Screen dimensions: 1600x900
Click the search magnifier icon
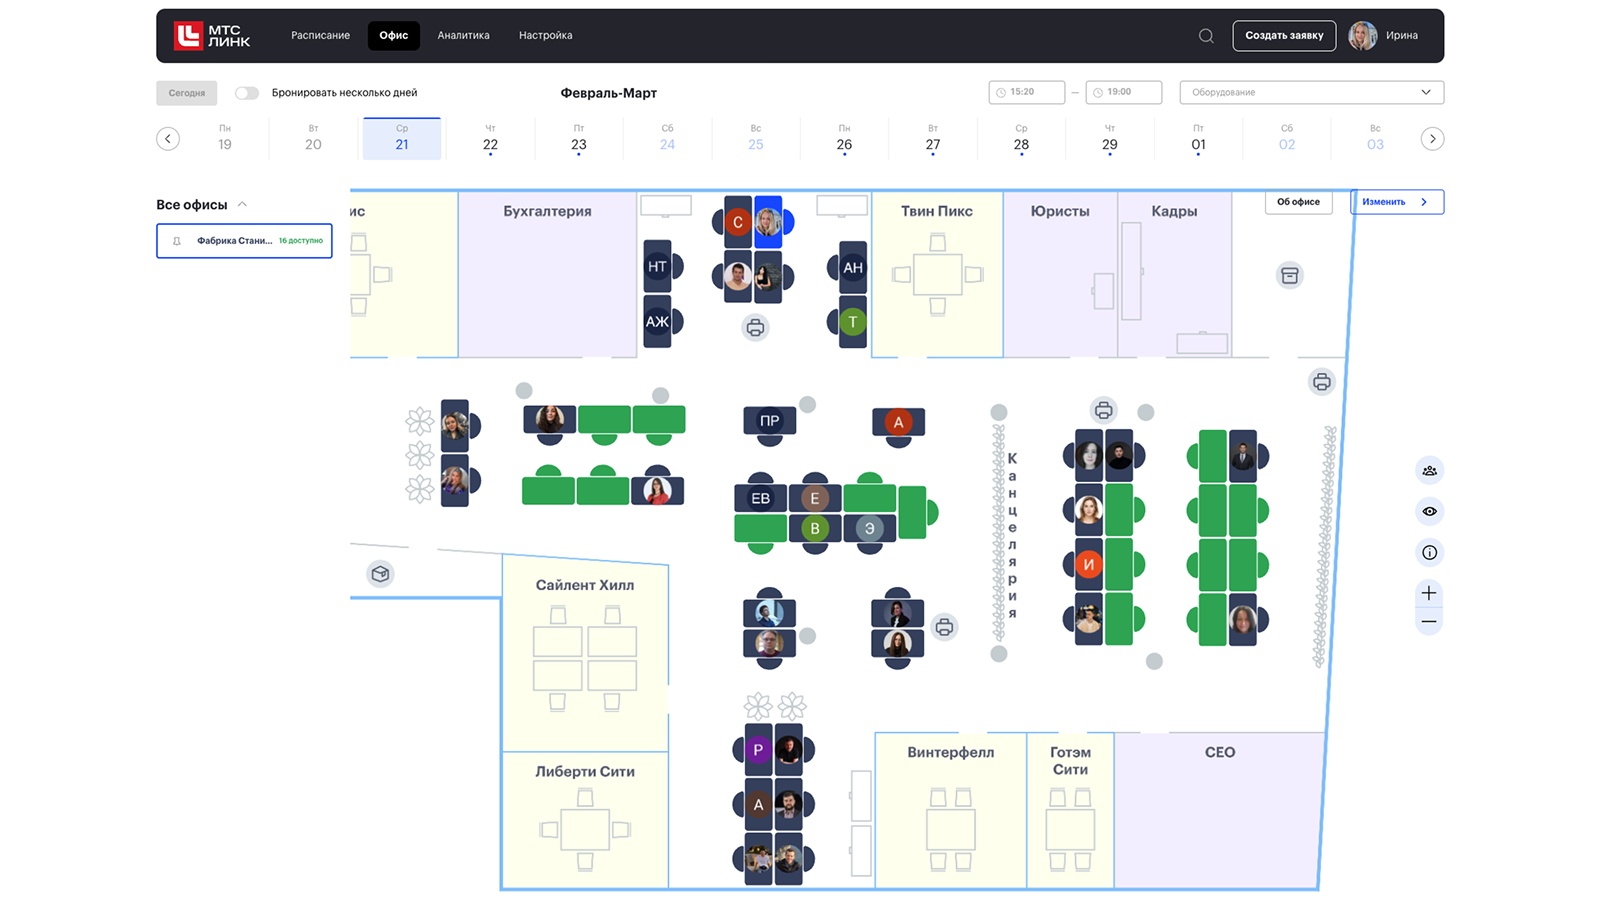[x=1206, y=36]
